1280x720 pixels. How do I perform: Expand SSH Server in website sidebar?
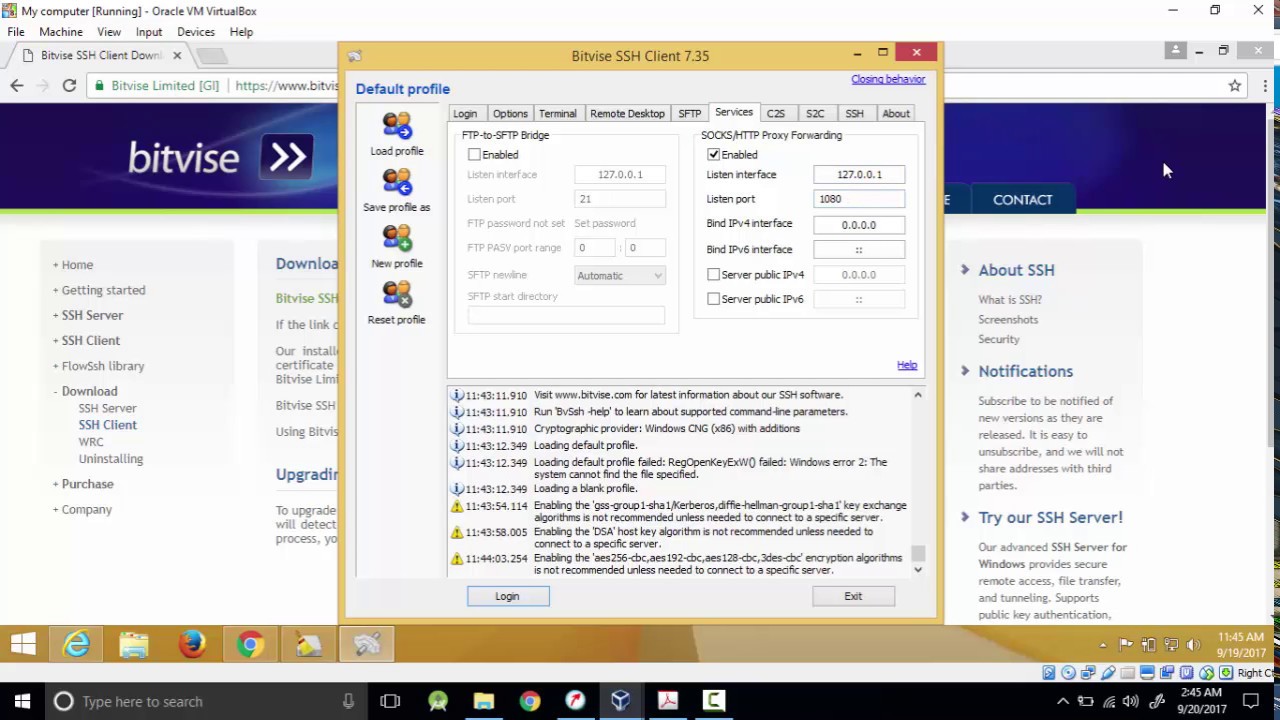point(55,315)
